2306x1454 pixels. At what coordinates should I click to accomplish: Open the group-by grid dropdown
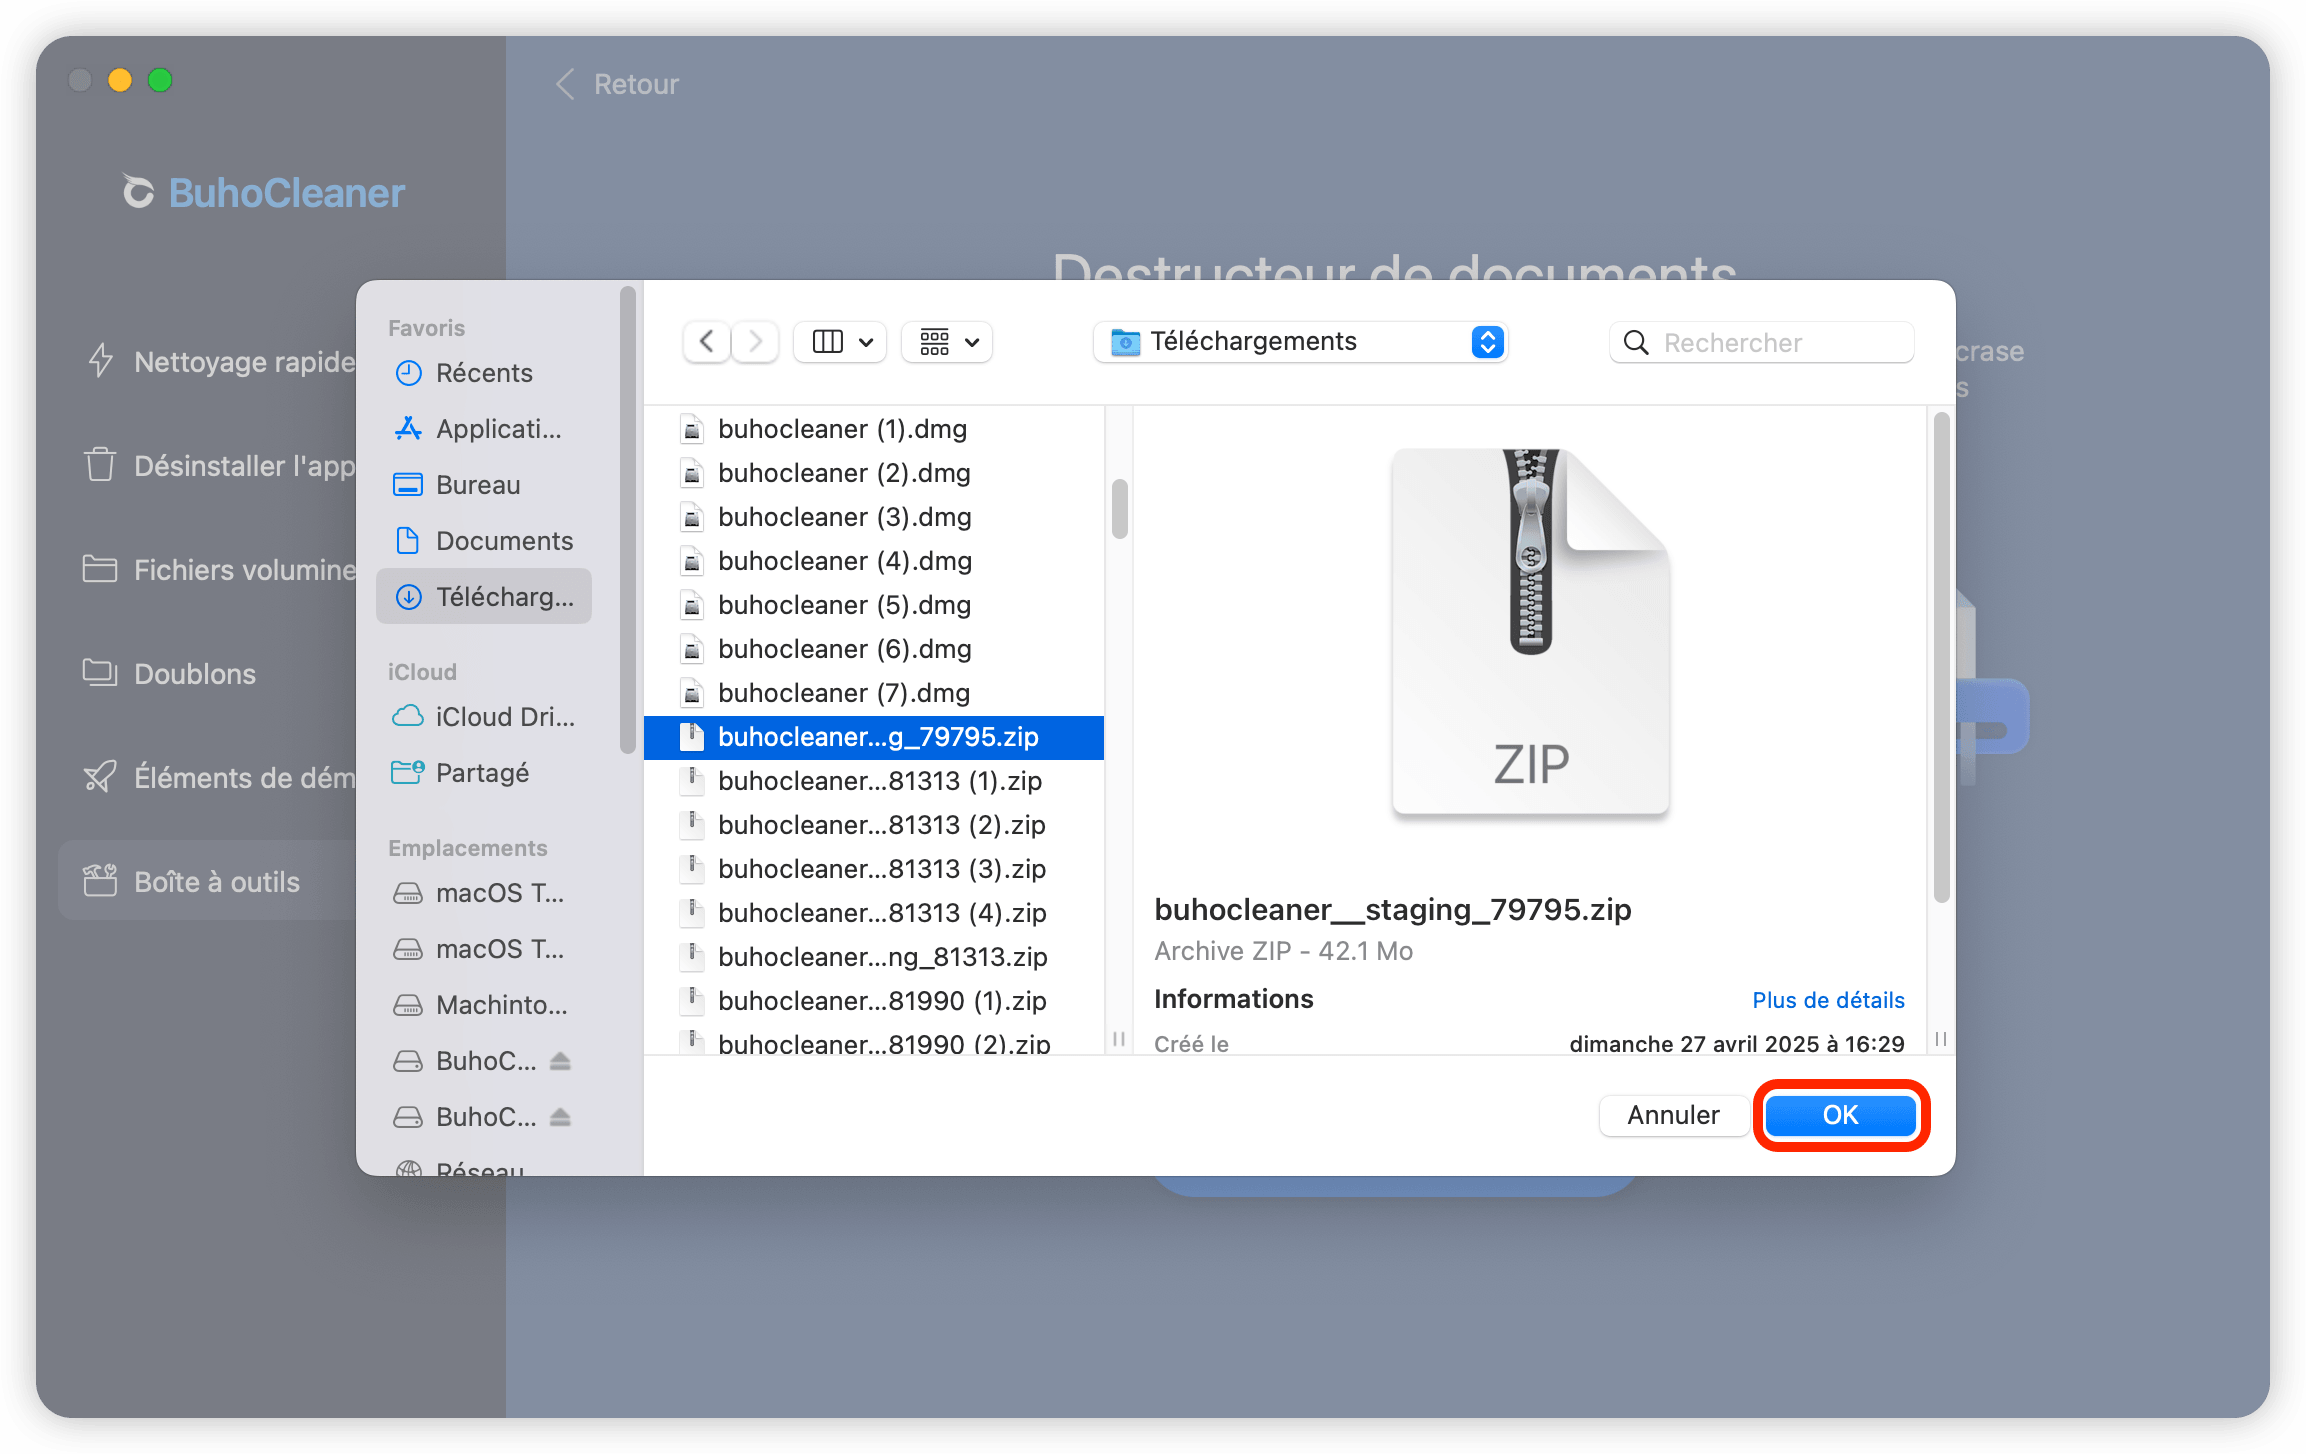click(x=947, y=343)
